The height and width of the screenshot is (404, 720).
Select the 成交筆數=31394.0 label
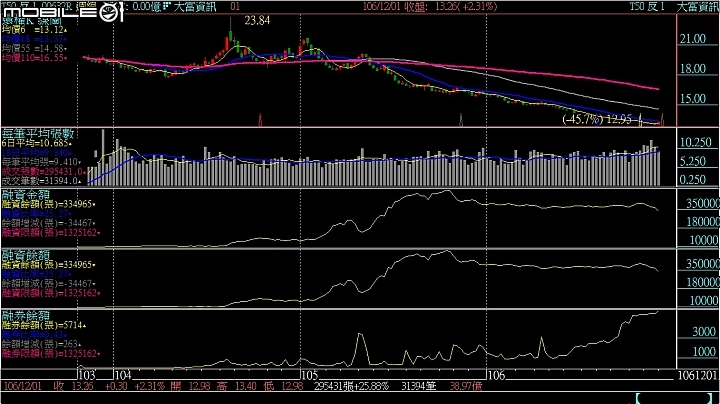(41, 181)
